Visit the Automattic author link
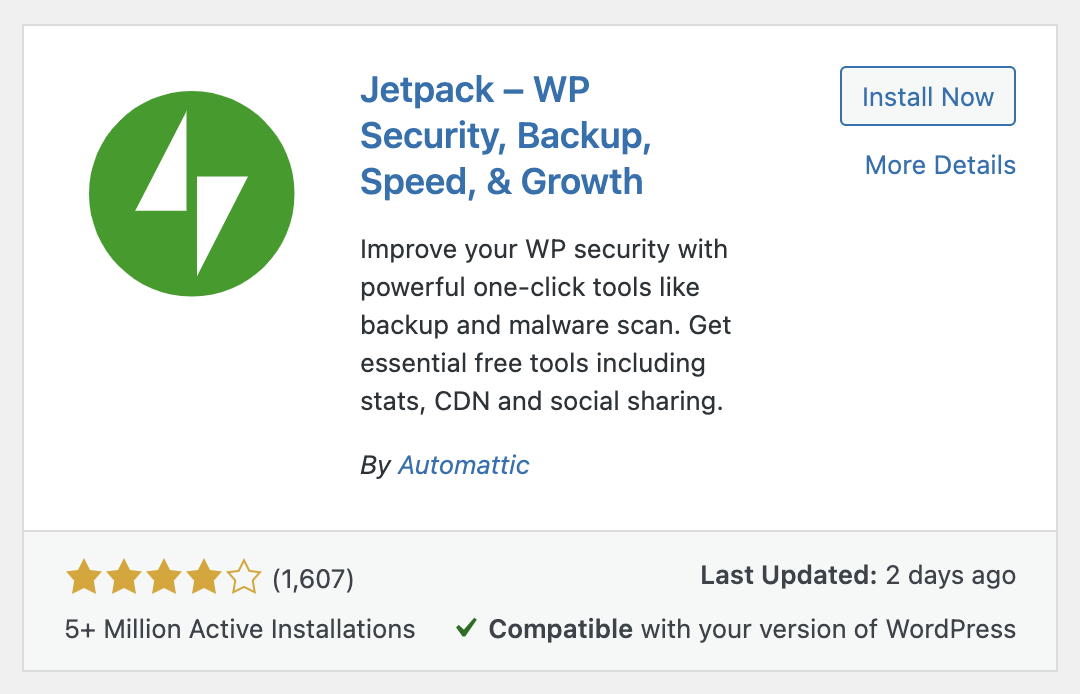1080x694 pixels. (463, 465)
